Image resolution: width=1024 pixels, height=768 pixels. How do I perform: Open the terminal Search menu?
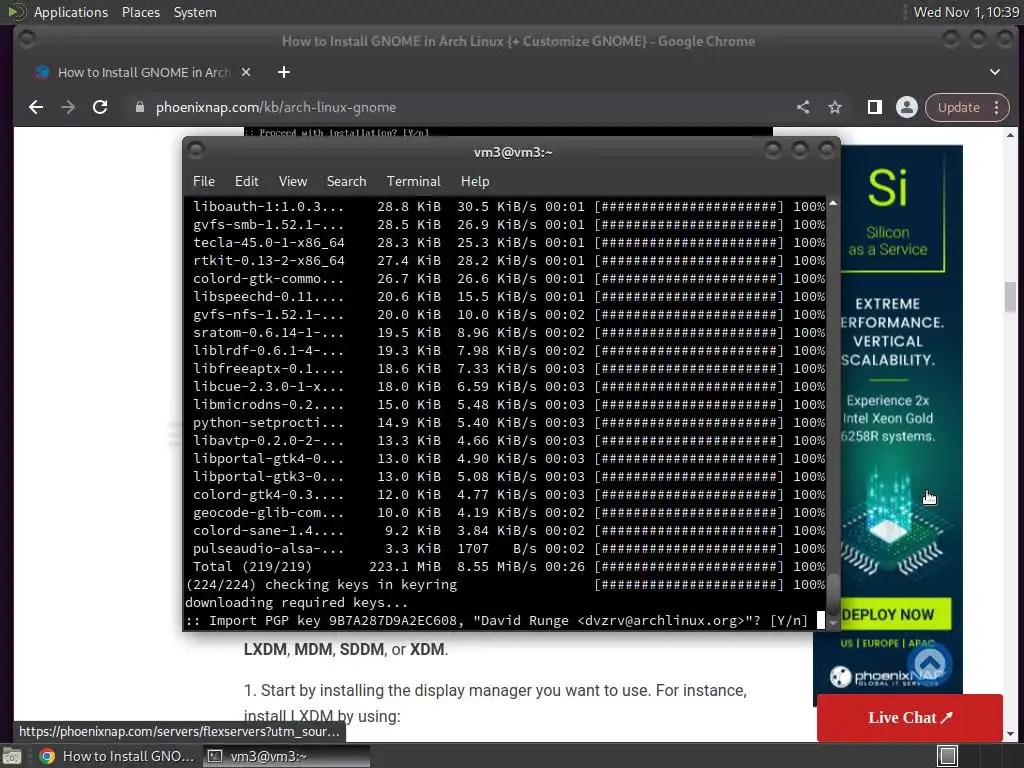[346, 182]
